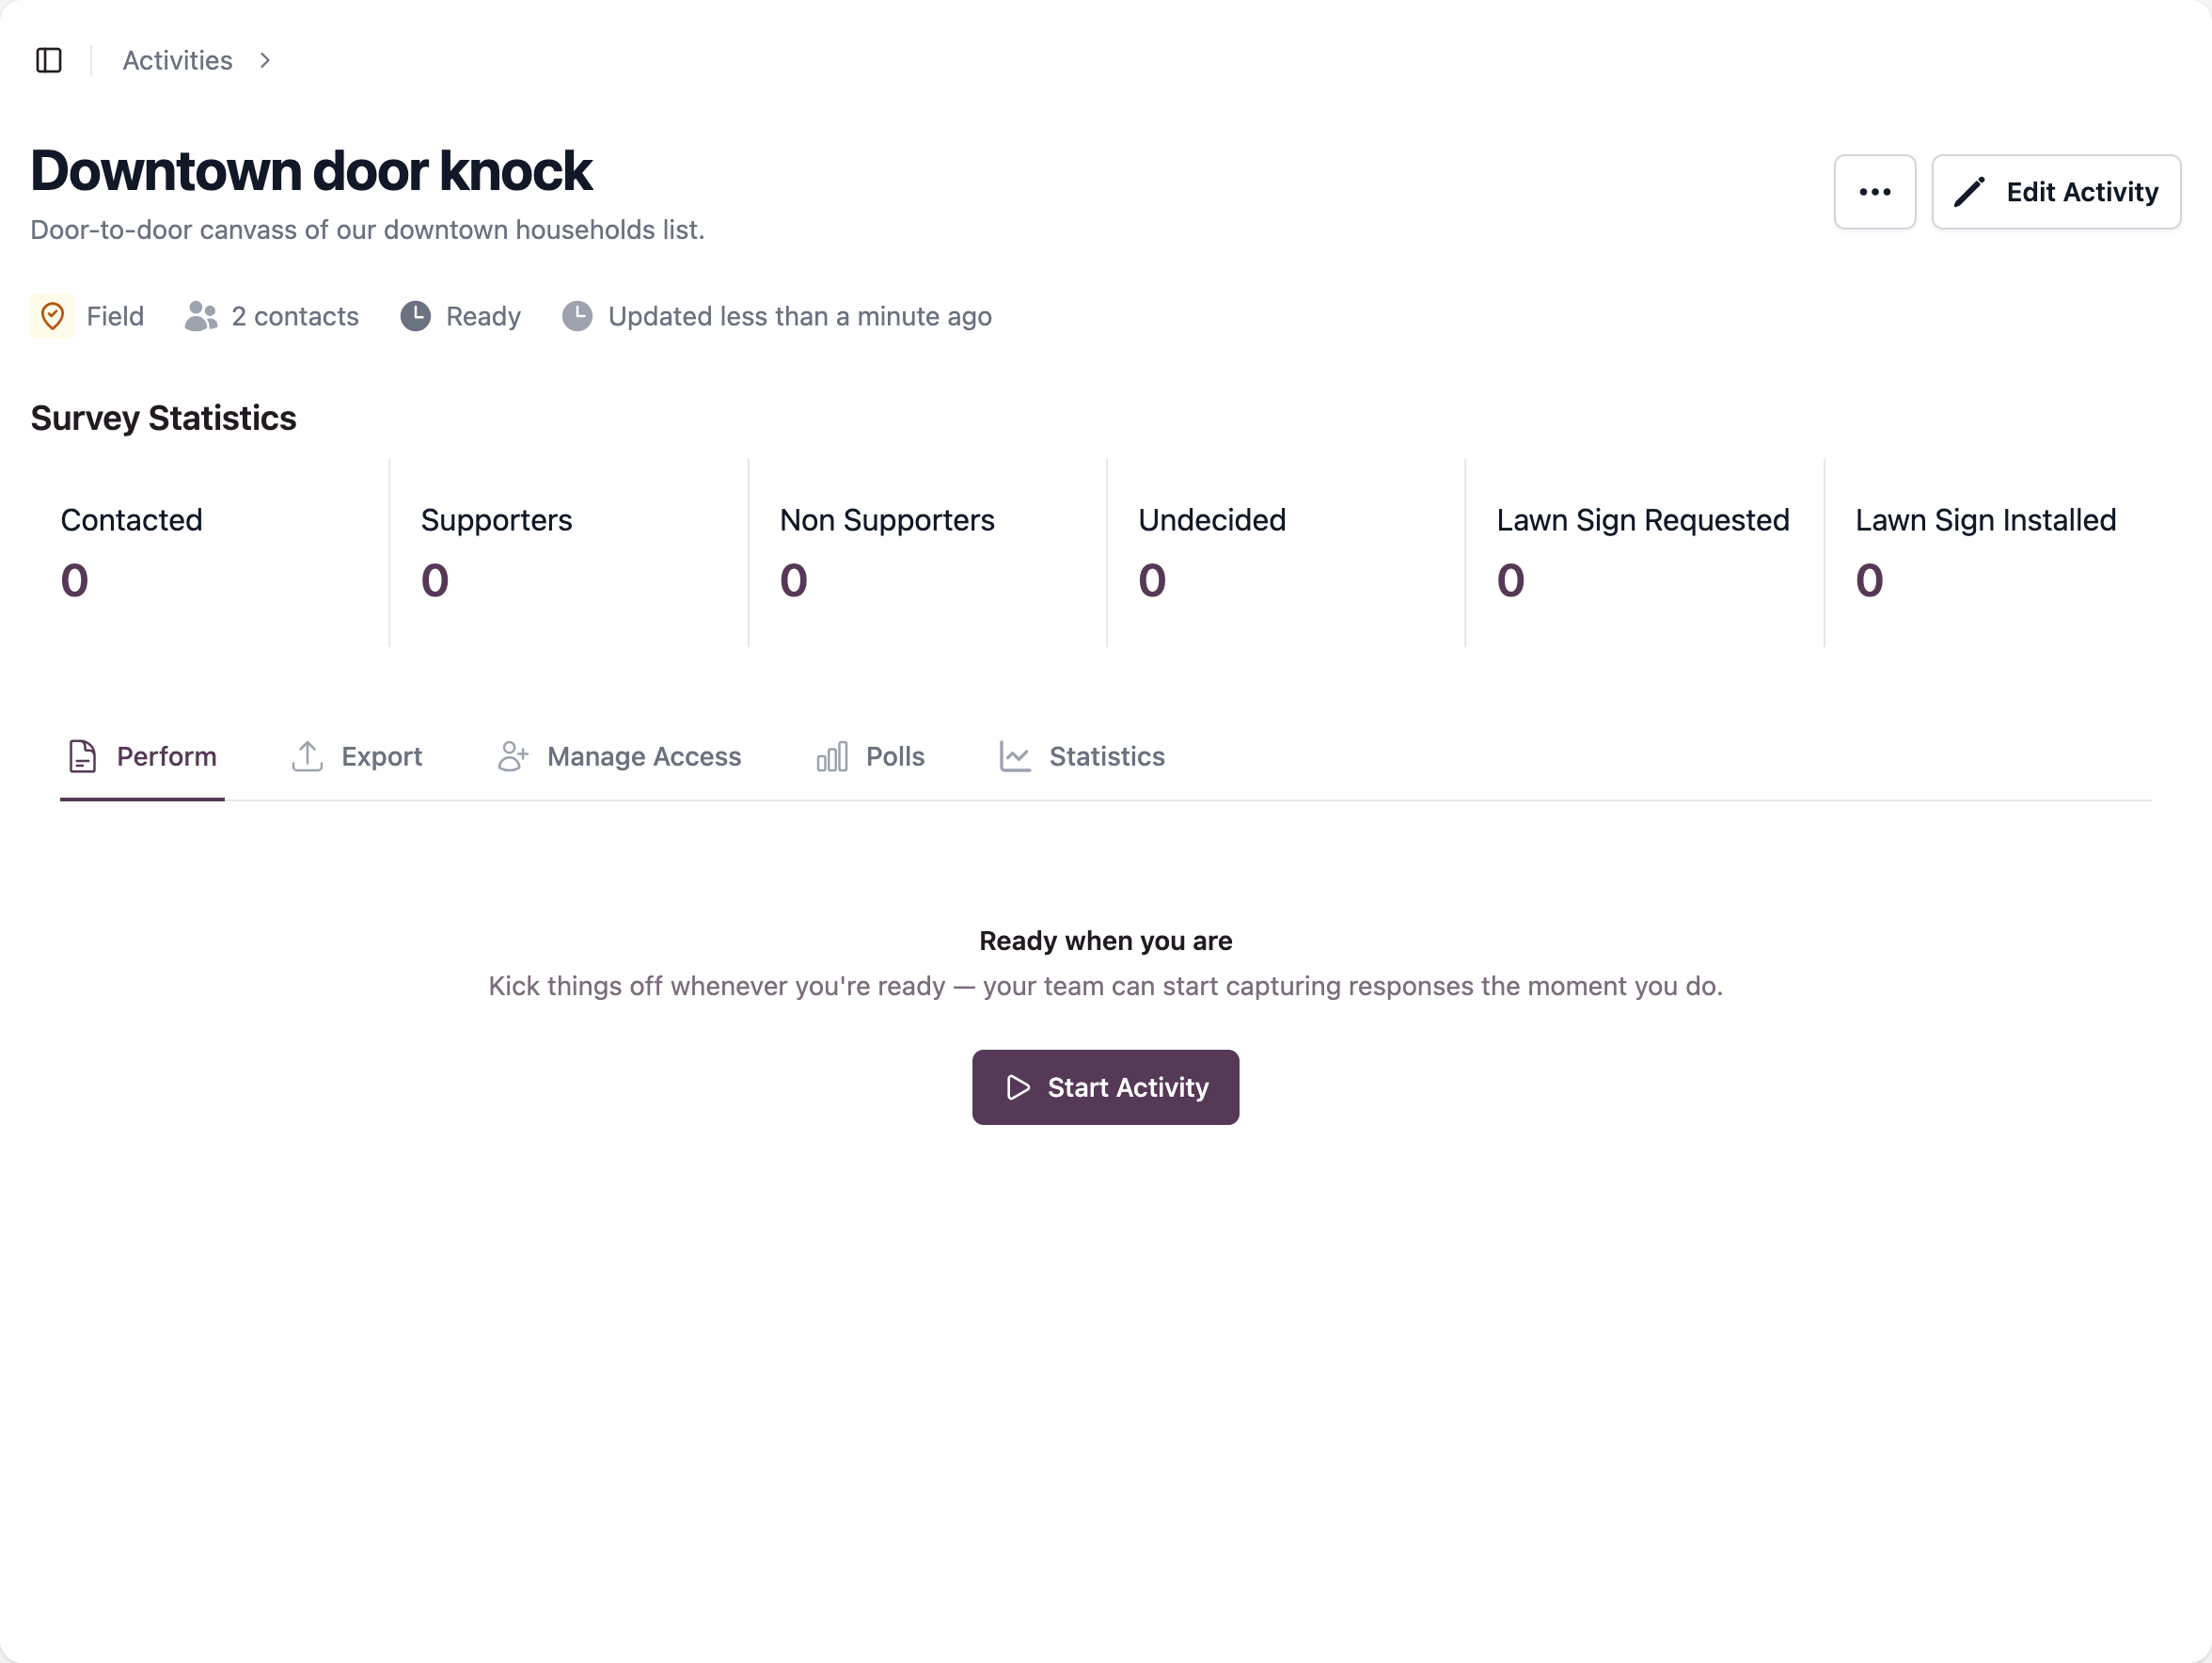The width and height of the screenshot is (2212, 1663).
Task: Open the Polls tab
Action: click(x=871, y=757)
